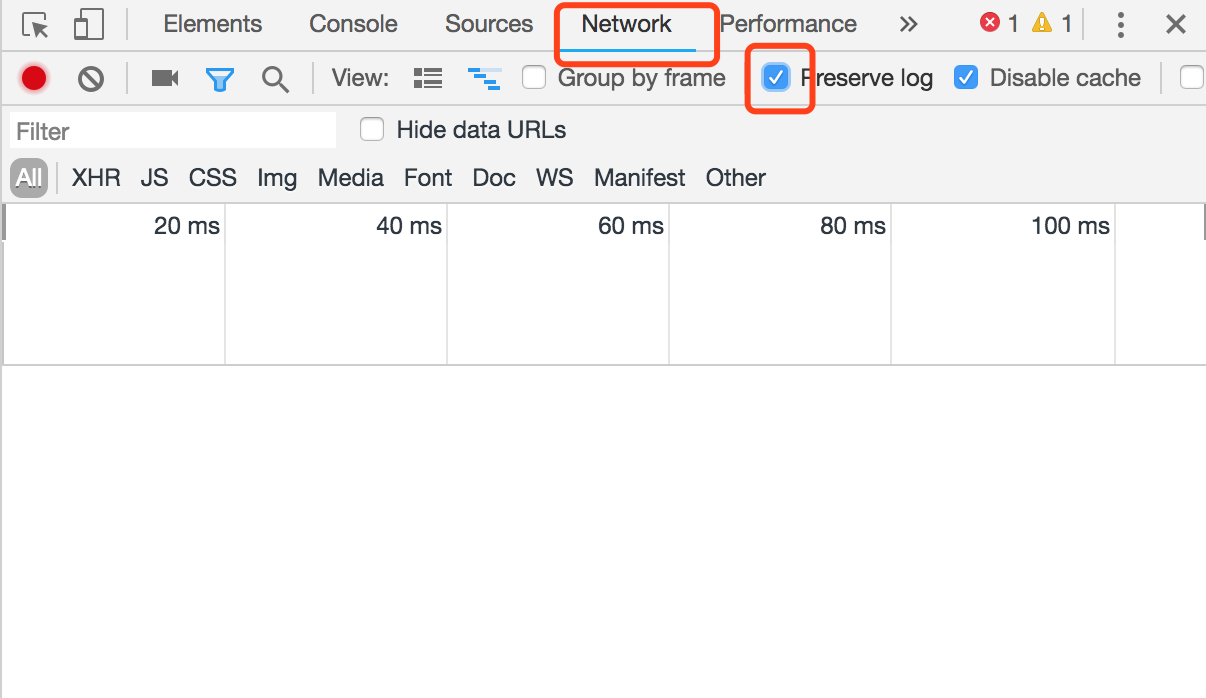Clear network log with the block icon

coord(91,78)
